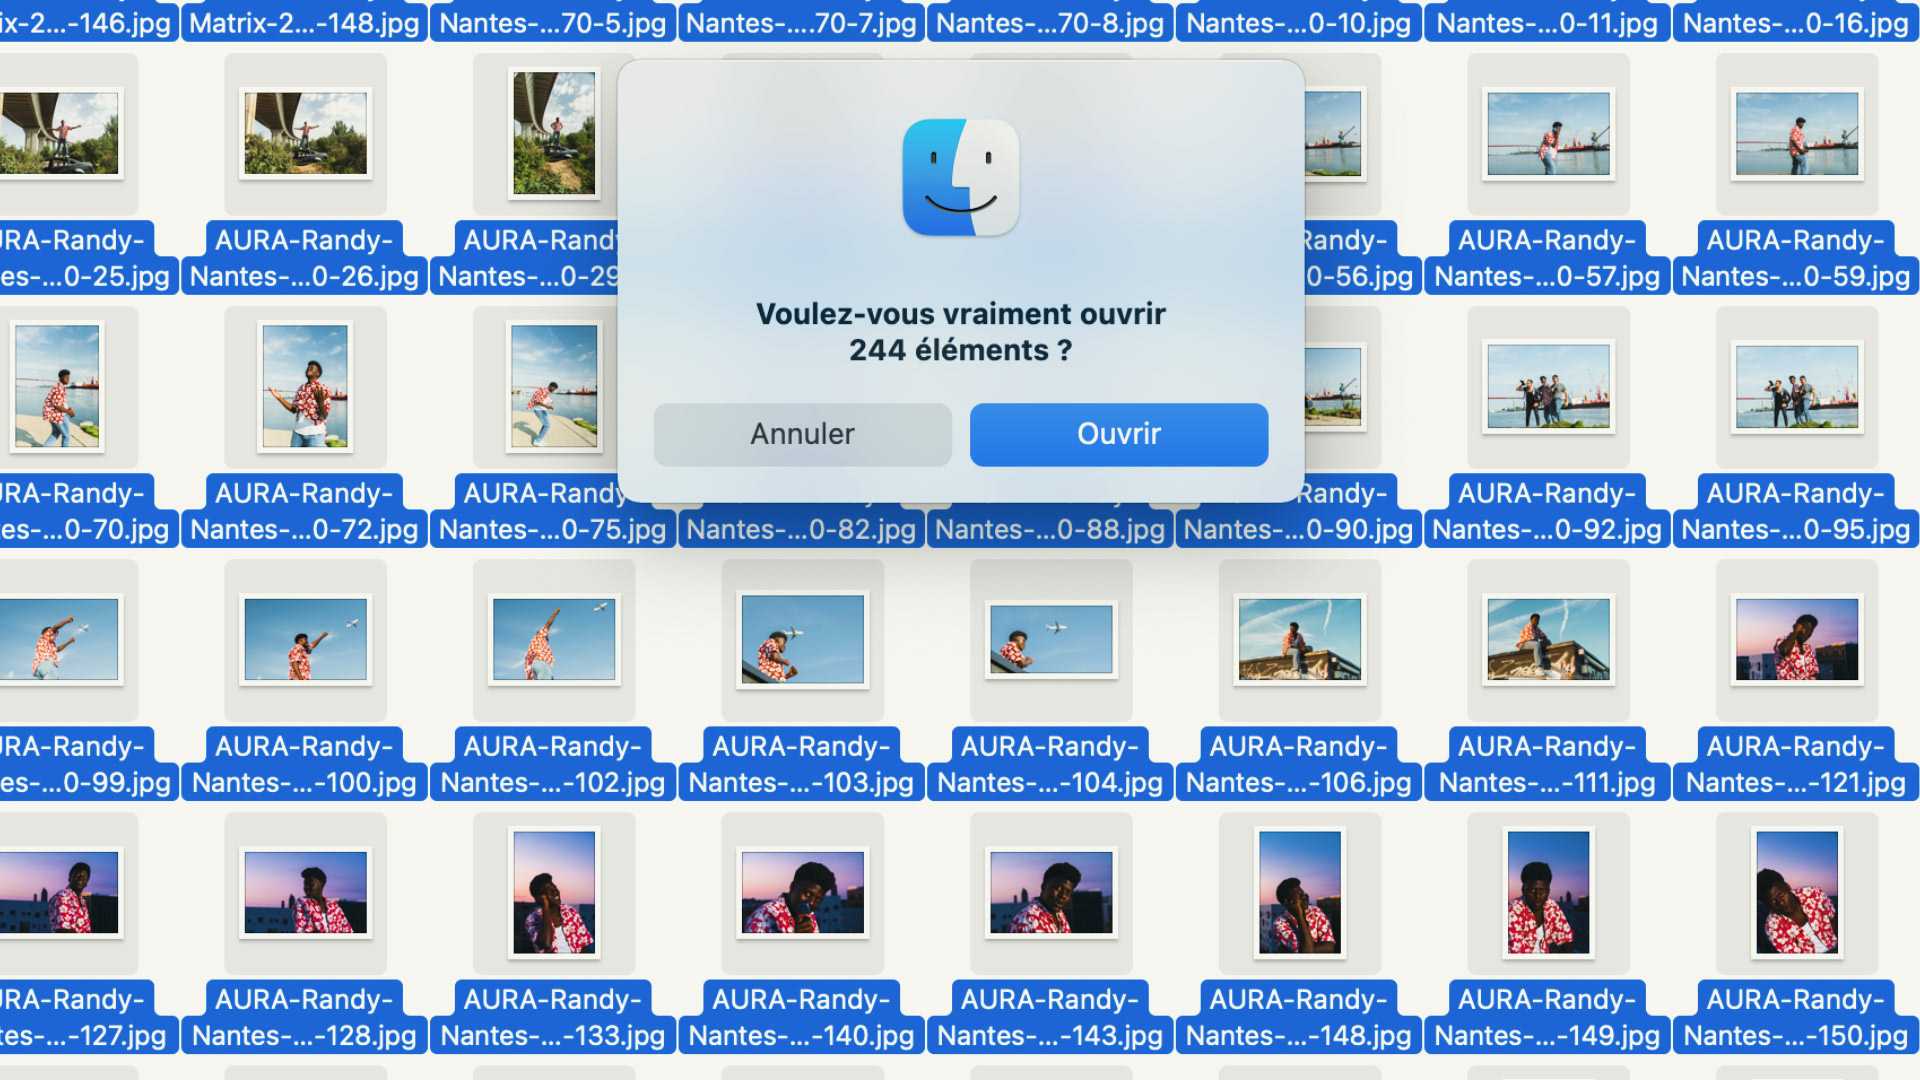Click the file name Nantes-...-150.jpg
The height and width of the screenshot is (1080, 1920).
pyautogui.click(x=1796, y=1035)
